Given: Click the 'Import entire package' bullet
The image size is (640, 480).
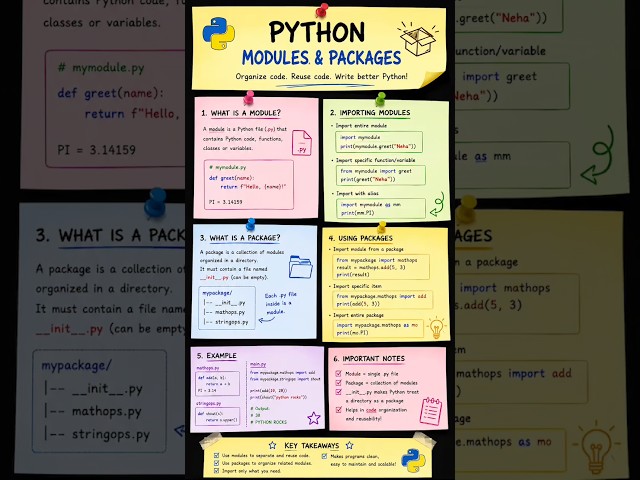Looking at the screenshot, I should tap(358, 315).
